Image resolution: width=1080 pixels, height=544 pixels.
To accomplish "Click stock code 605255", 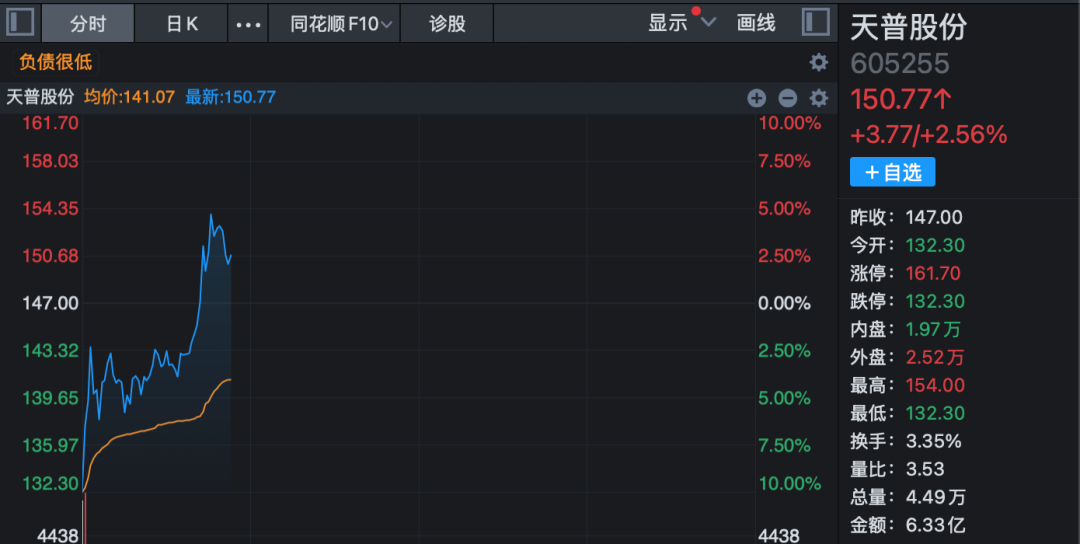I will (x=900, y=64).
